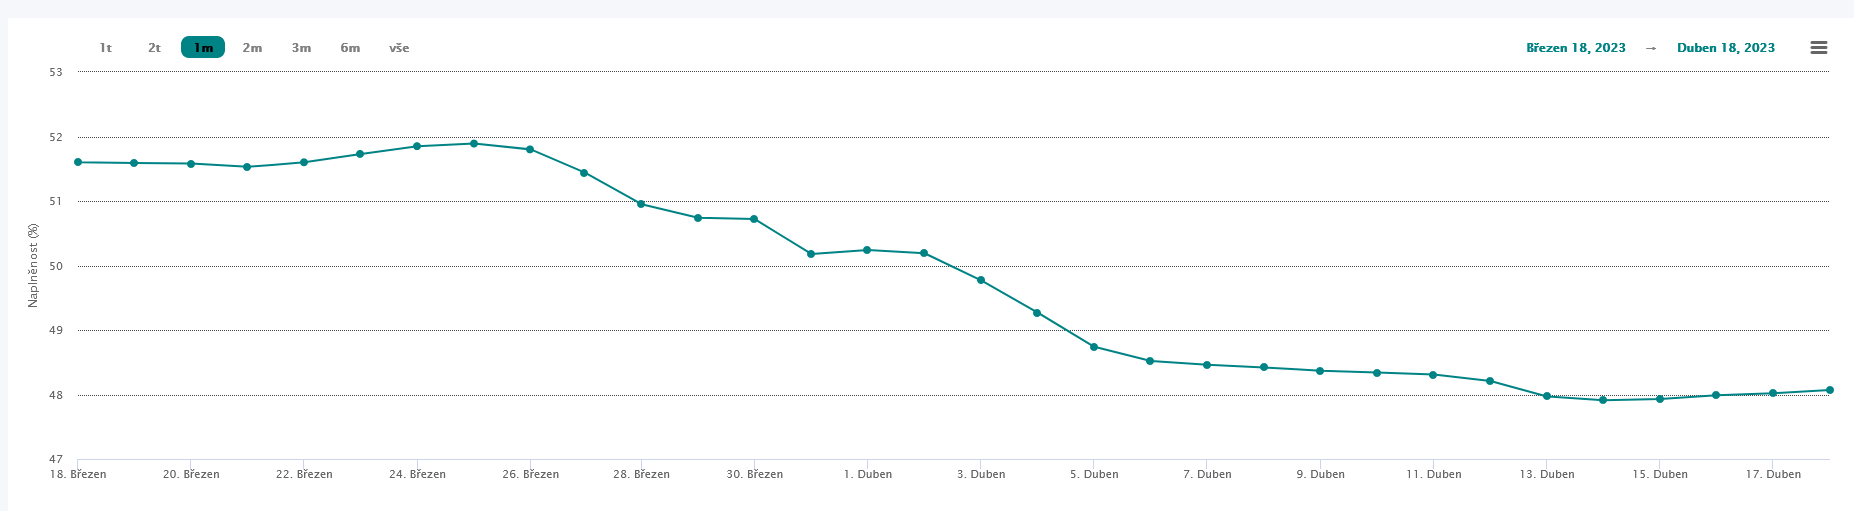Image resolution: width=1854 pixels, height=511 pixels.
Task: Click the data point at 5. Duben
Action: (x=1094, y=347)
